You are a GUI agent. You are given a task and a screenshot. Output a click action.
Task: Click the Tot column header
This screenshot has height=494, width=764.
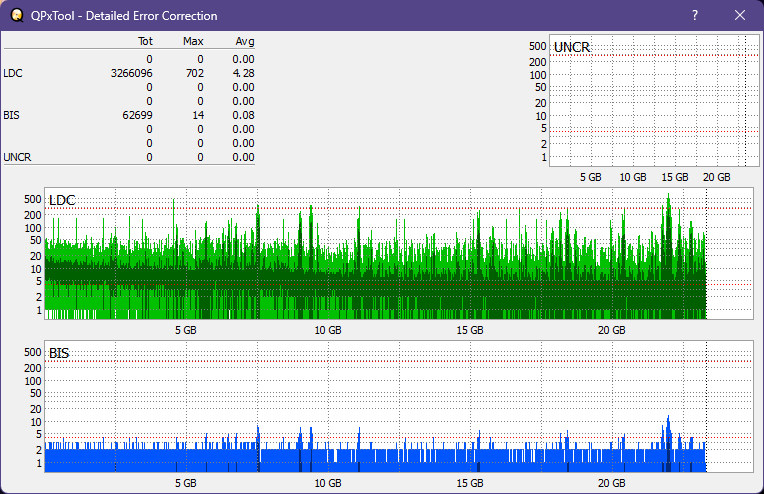(x=145, y=41)
